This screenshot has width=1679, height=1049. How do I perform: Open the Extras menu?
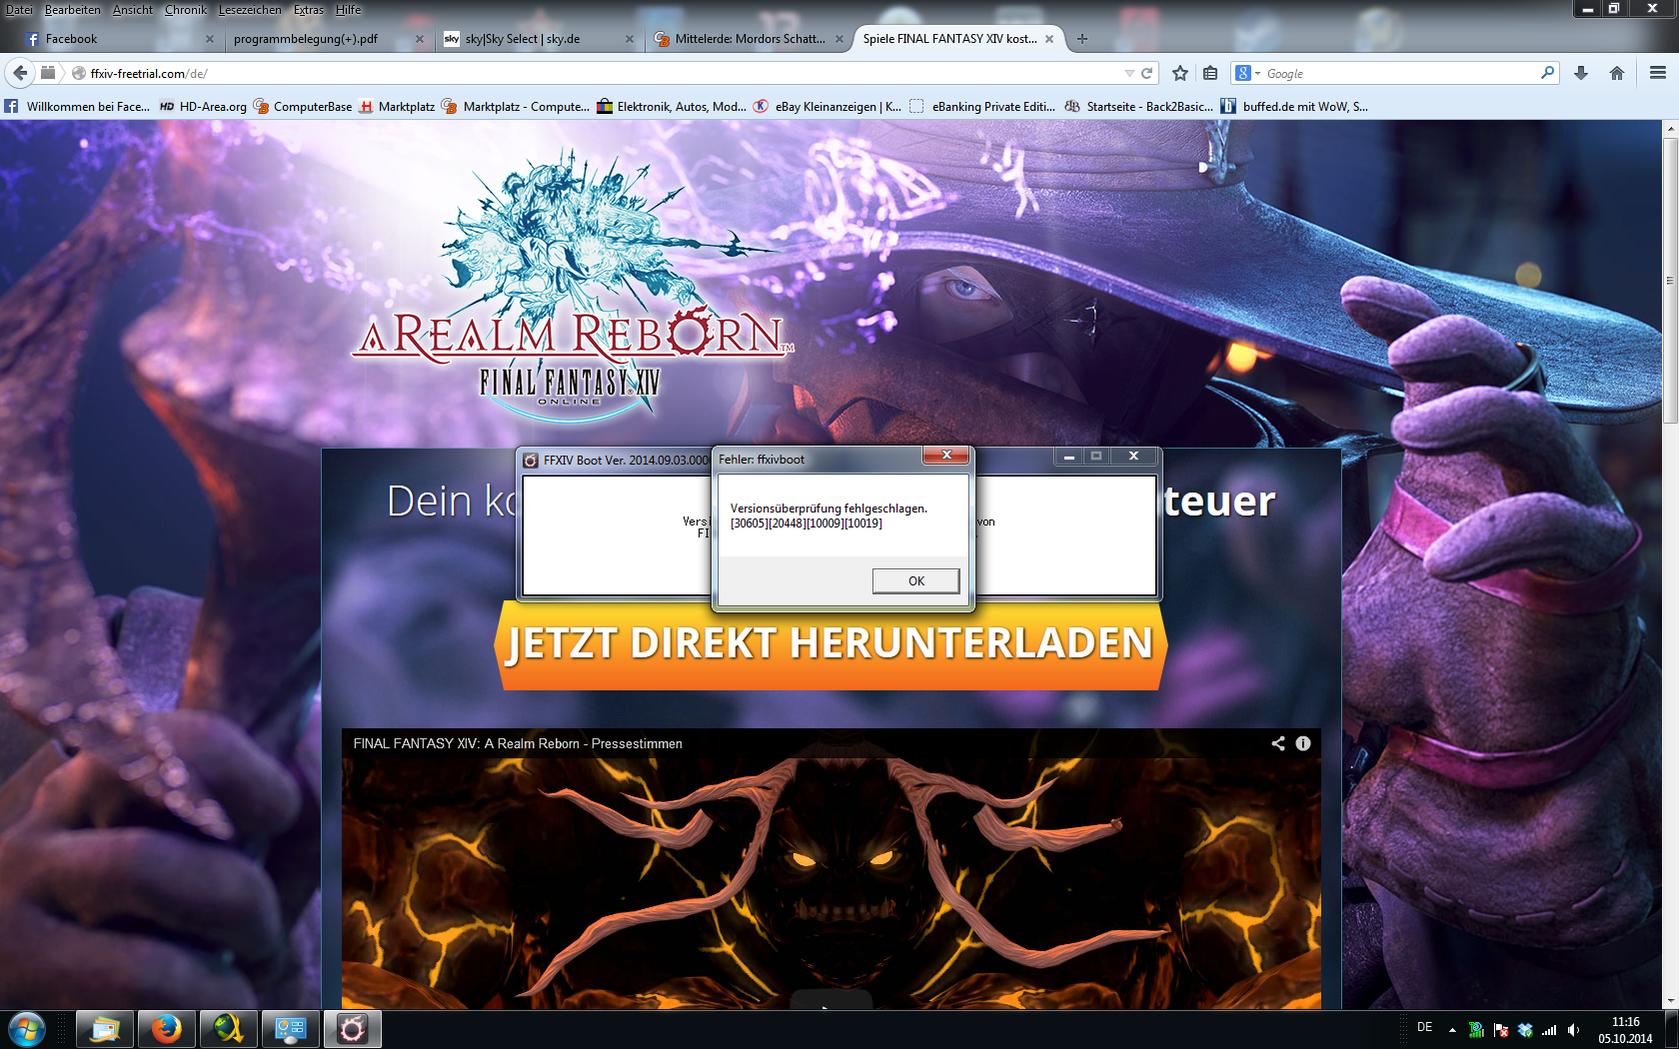click(309, 10)
